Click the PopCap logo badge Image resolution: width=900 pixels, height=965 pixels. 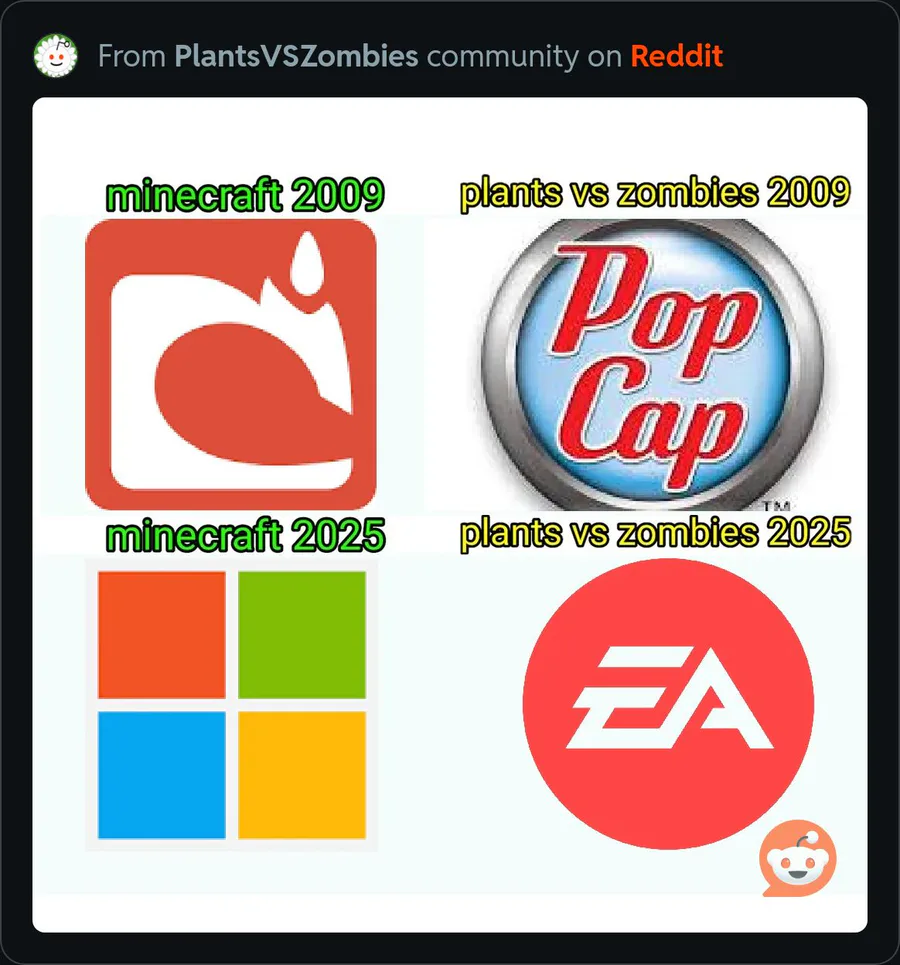[x=653, y=365]
